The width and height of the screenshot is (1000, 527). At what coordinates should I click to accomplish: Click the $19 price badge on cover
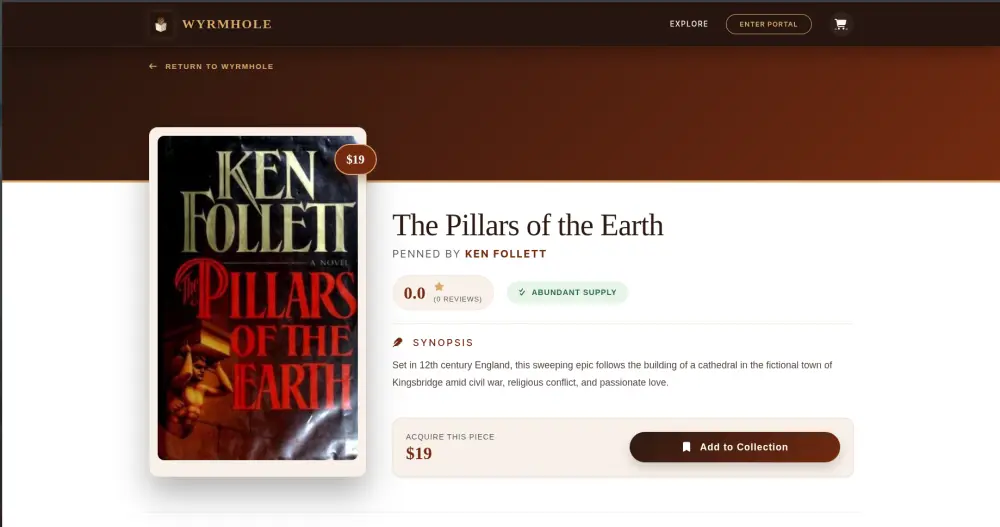click(355, 160)
